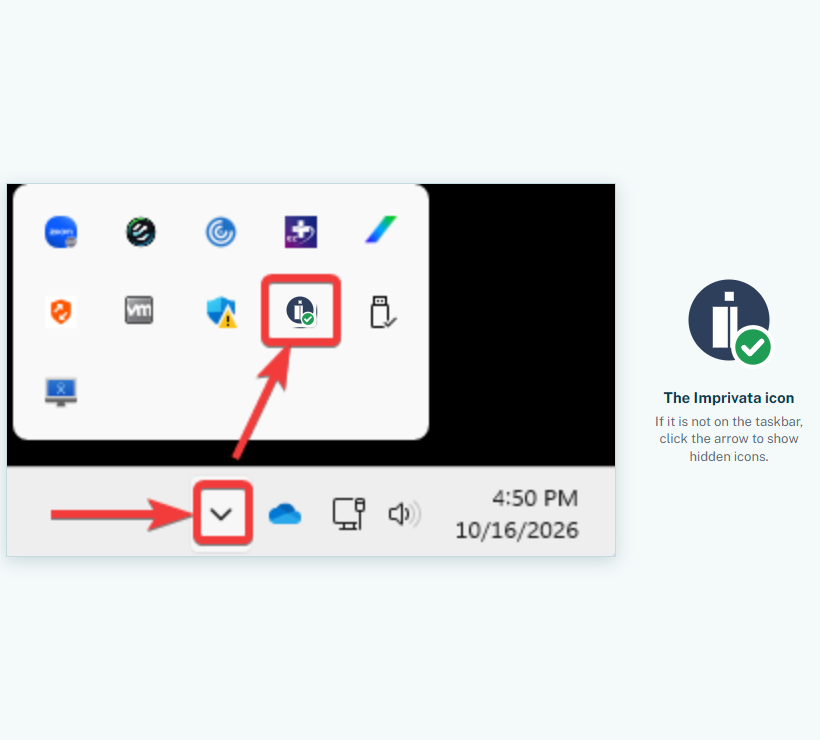Open the blue monitor tray icon
The width and height of the screenshot is (820, 740).
click(61, 392)
